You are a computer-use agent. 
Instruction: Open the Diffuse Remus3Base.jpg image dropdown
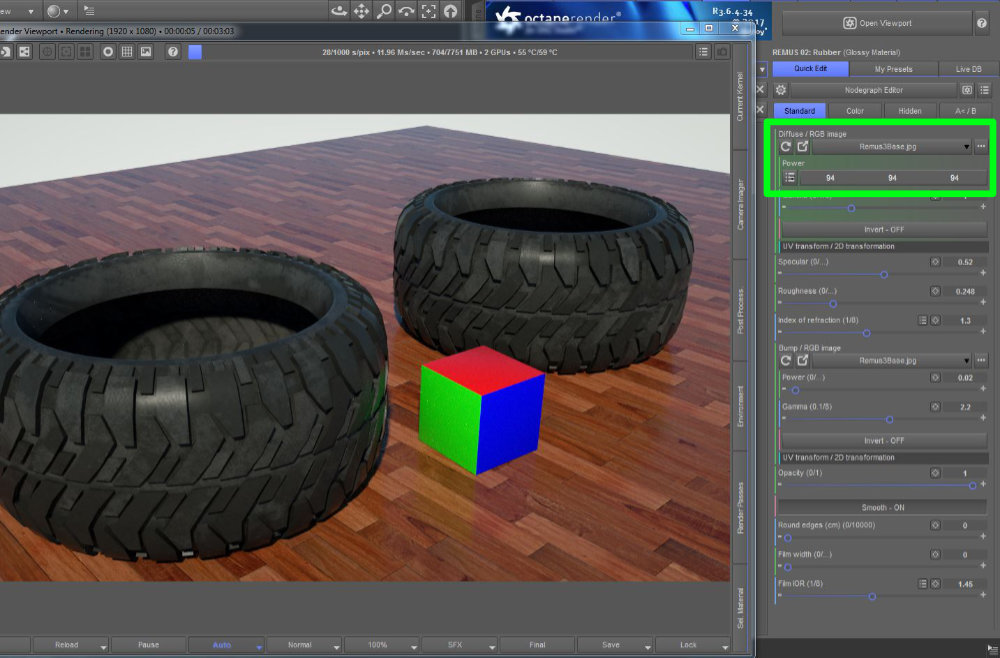[x=892, y=147]
